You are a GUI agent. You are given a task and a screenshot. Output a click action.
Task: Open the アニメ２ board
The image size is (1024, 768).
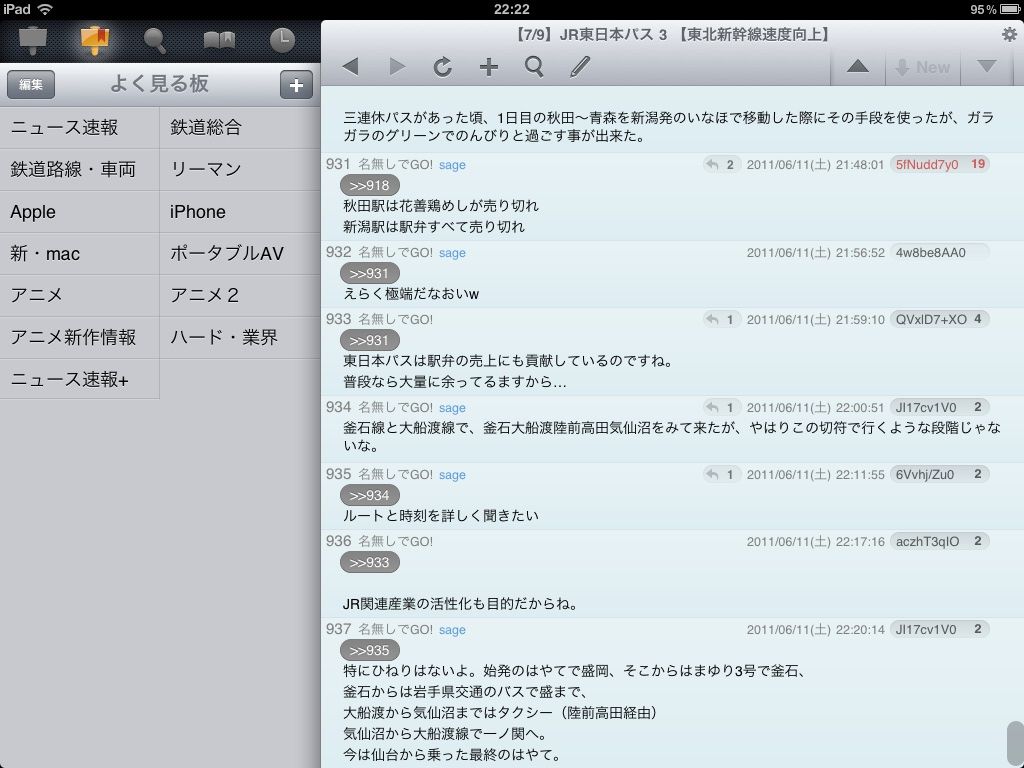[x=240, y=295]
